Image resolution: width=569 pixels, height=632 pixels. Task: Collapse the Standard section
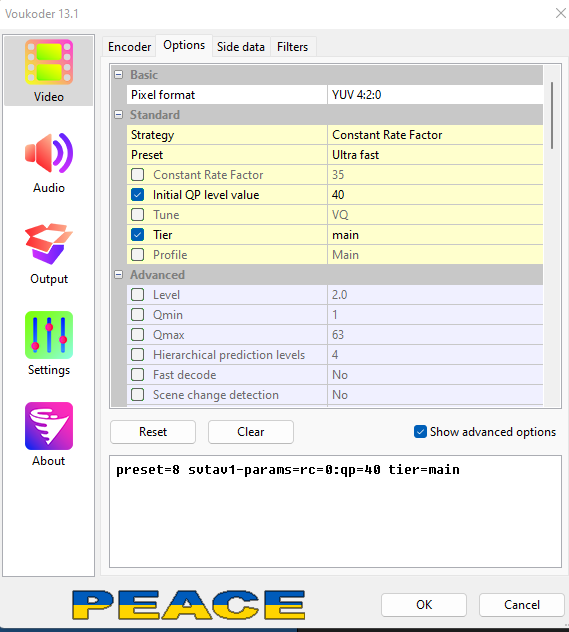click(x=118, y=114)
